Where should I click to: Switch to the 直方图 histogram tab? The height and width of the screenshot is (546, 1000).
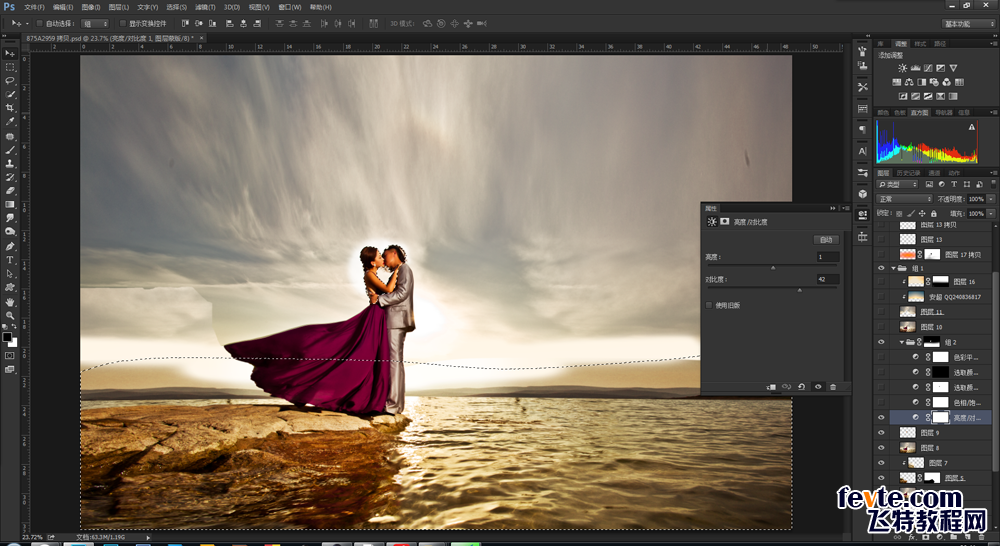click(x=919, y=112)
